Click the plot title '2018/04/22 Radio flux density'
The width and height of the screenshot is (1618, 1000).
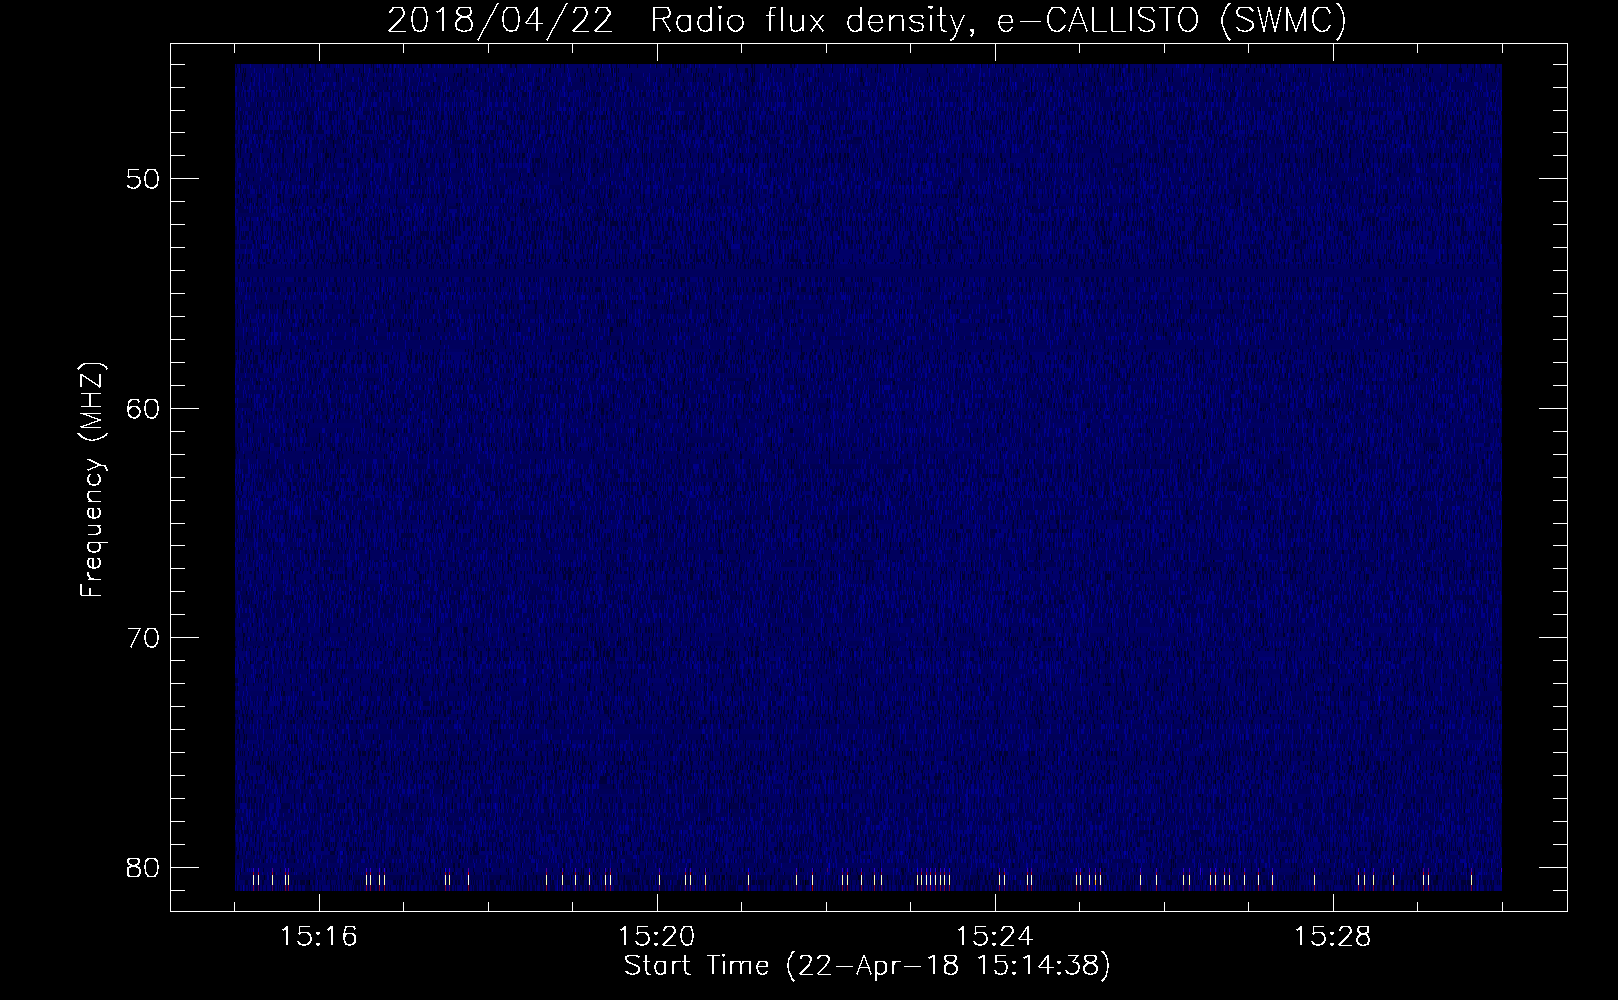[x=866, y=21]
